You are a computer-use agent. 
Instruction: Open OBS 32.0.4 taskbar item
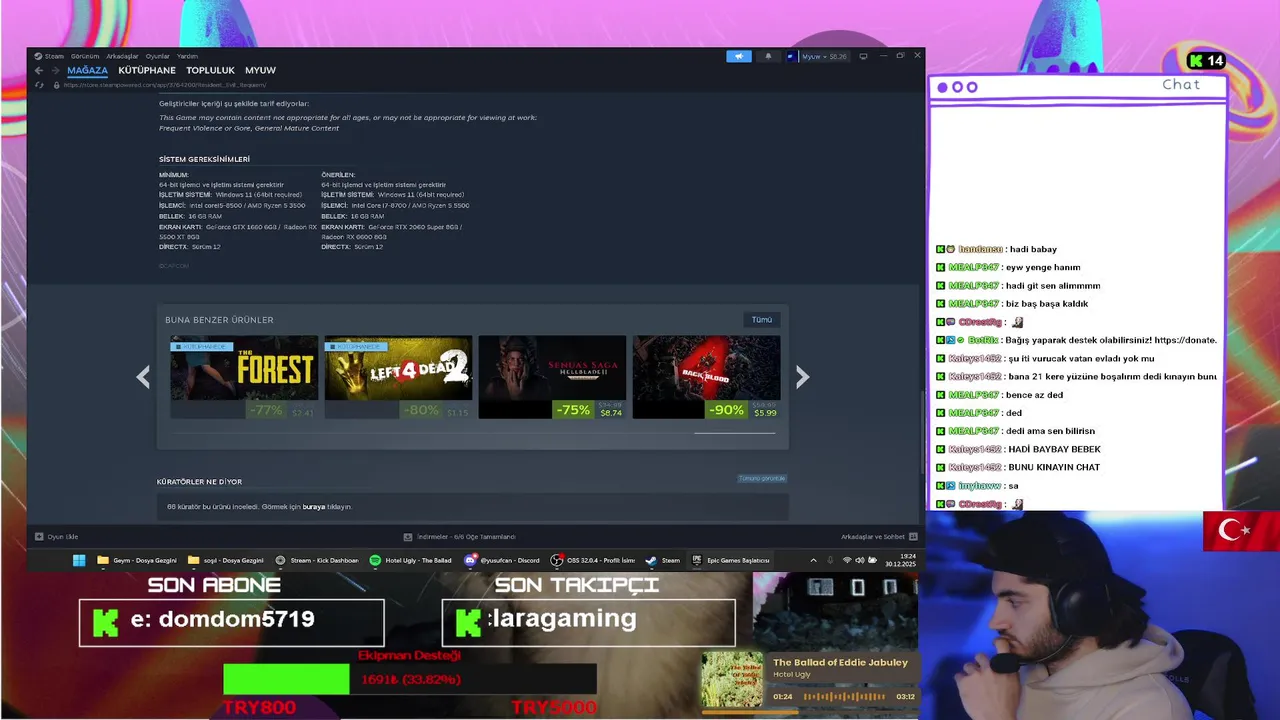tap(594, 560)
